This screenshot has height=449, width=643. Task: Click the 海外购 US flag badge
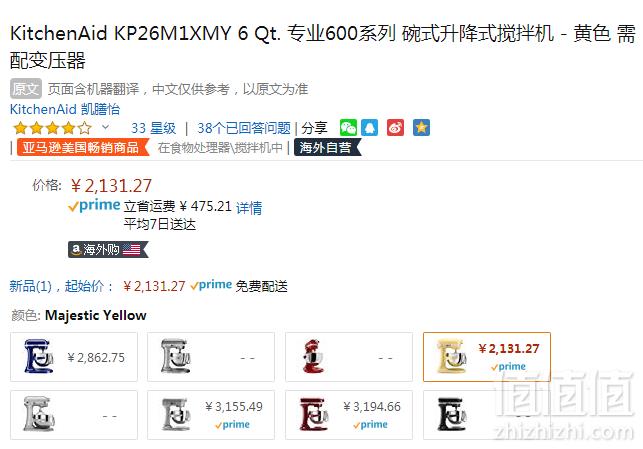[x=108, y=249]
